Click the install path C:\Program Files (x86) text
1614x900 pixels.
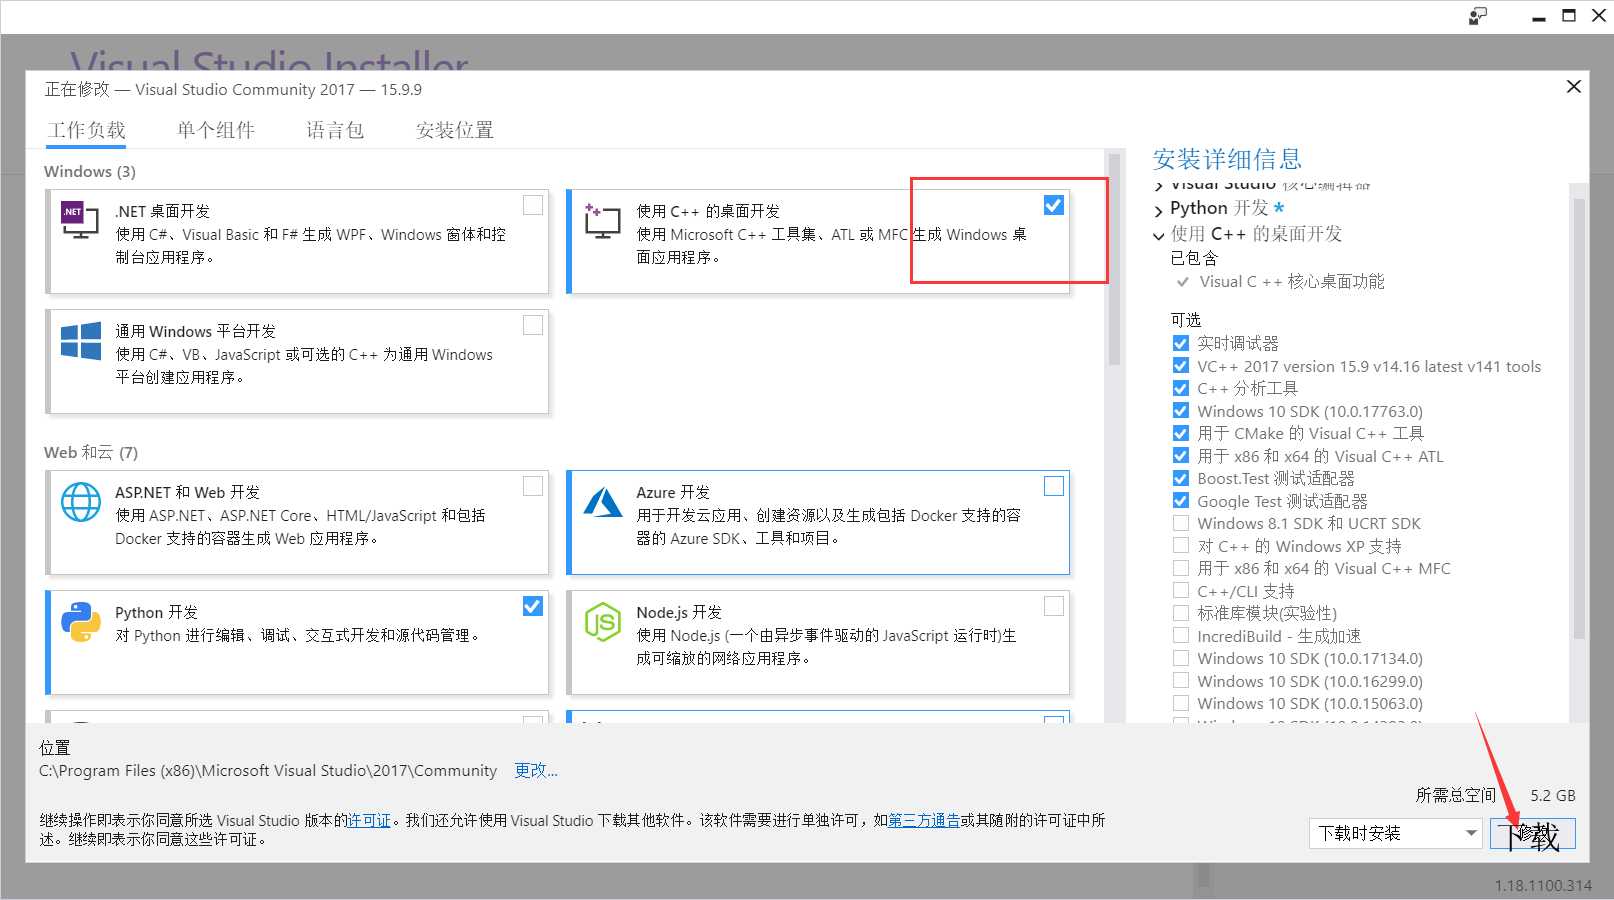268,770
